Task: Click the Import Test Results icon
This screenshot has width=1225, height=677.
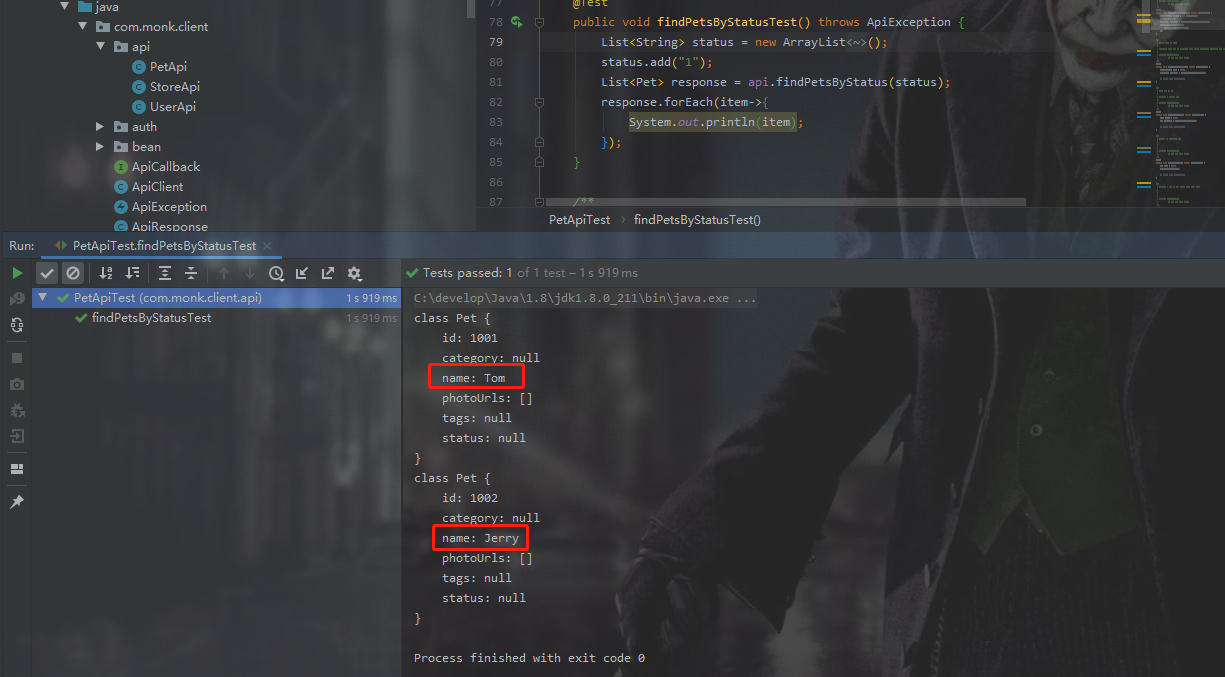Action: [302, 272]
